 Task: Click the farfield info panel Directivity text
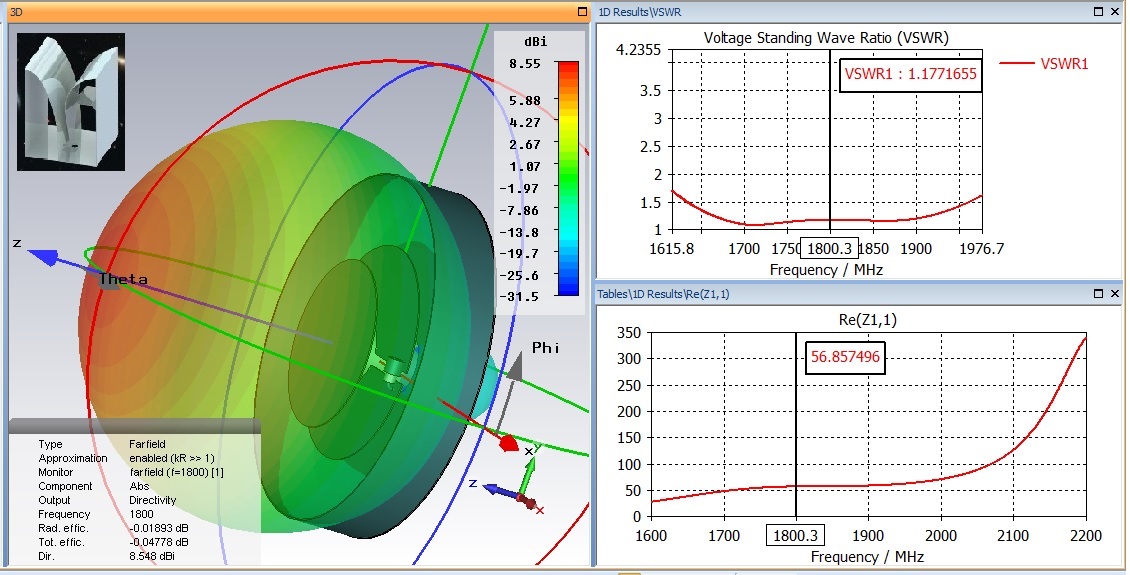tap(152, 500)
